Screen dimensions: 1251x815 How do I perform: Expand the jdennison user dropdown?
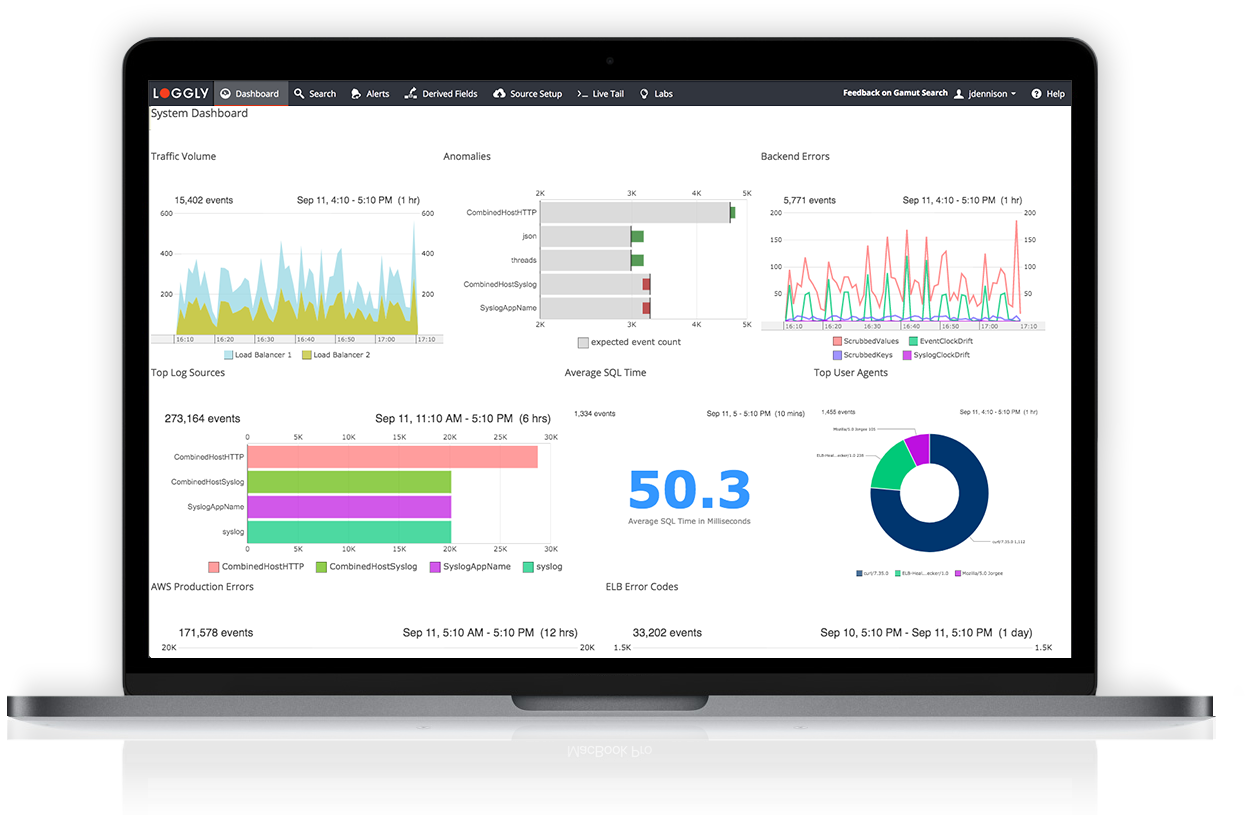(x=985, y=94)
